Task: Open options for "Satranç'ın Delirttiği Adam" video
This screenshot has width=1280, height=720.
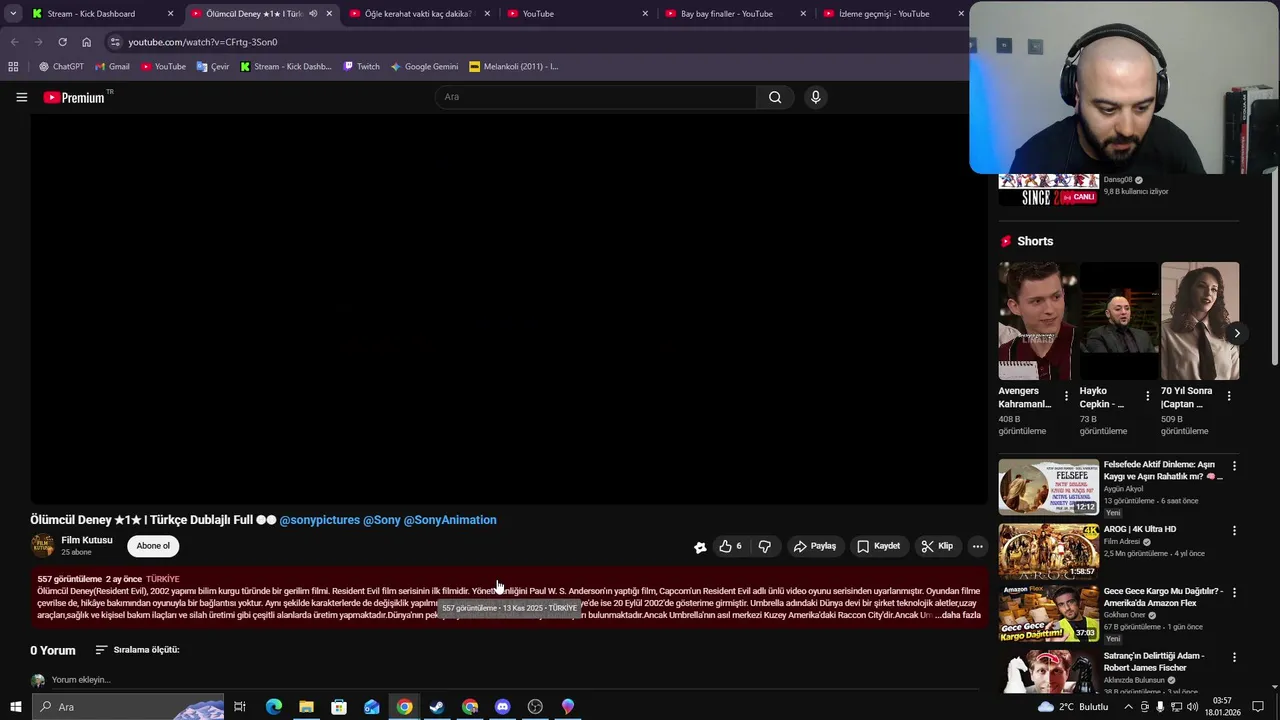Action: point(1234,658)
